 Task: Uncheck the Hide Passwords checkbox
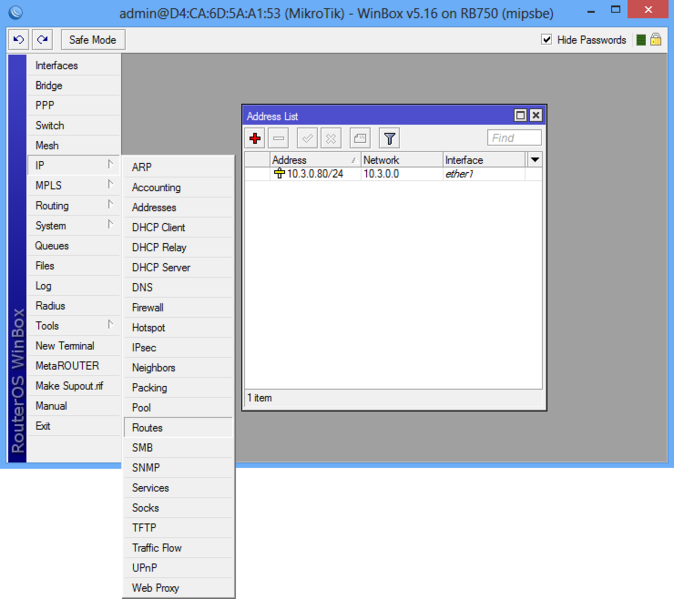coord(547,40)
